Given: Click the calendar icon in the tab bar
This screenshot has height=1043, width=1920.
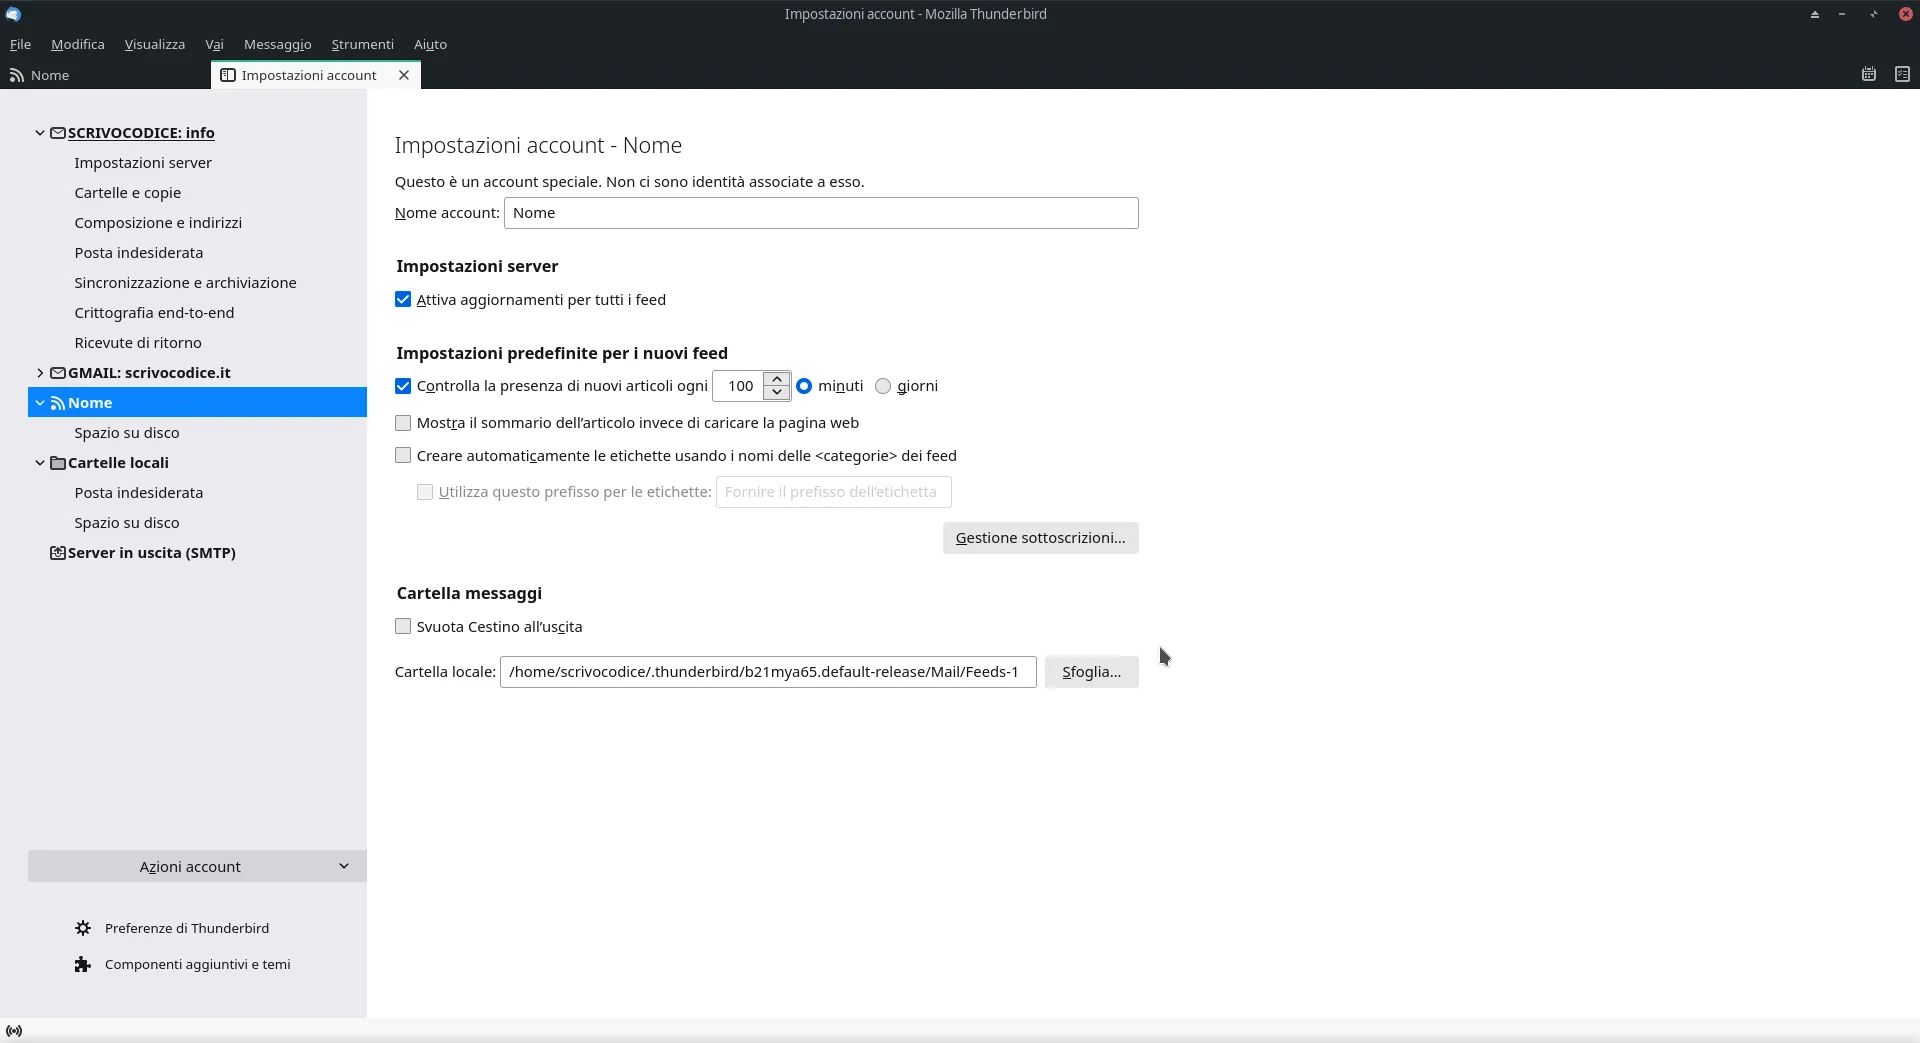Looking at the screenshot, I should click(1868, 74).
